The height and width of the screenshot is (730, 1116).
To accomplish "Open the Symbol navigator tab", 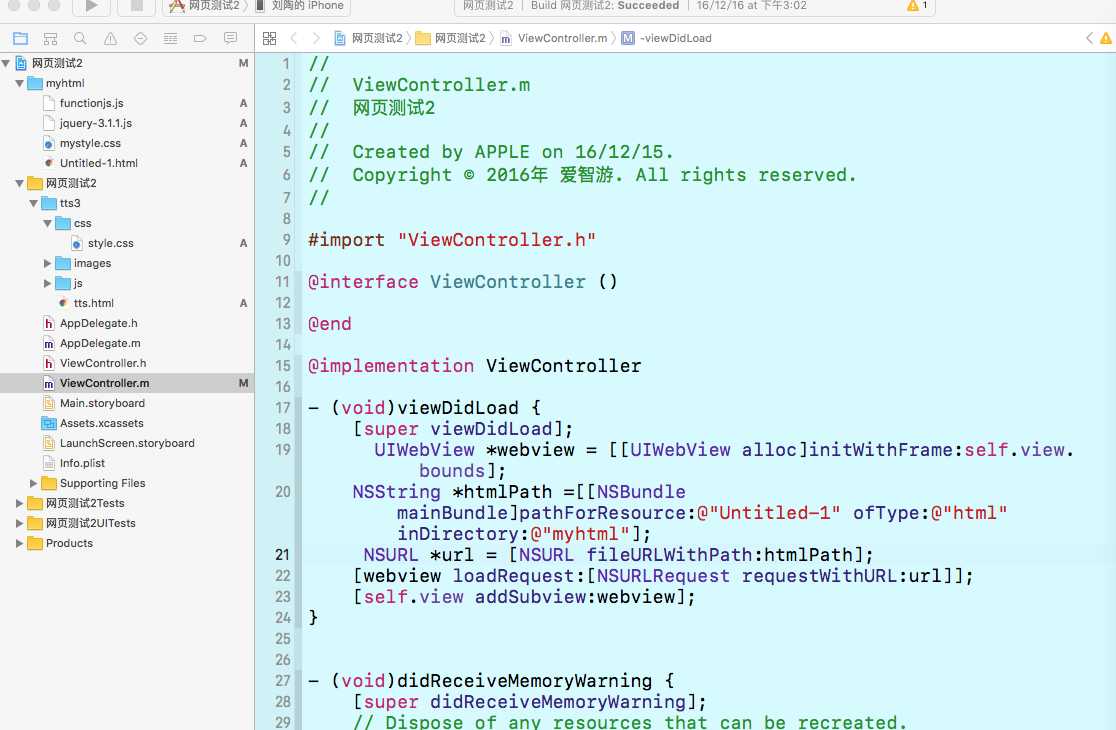I will (x=51, y=38).
